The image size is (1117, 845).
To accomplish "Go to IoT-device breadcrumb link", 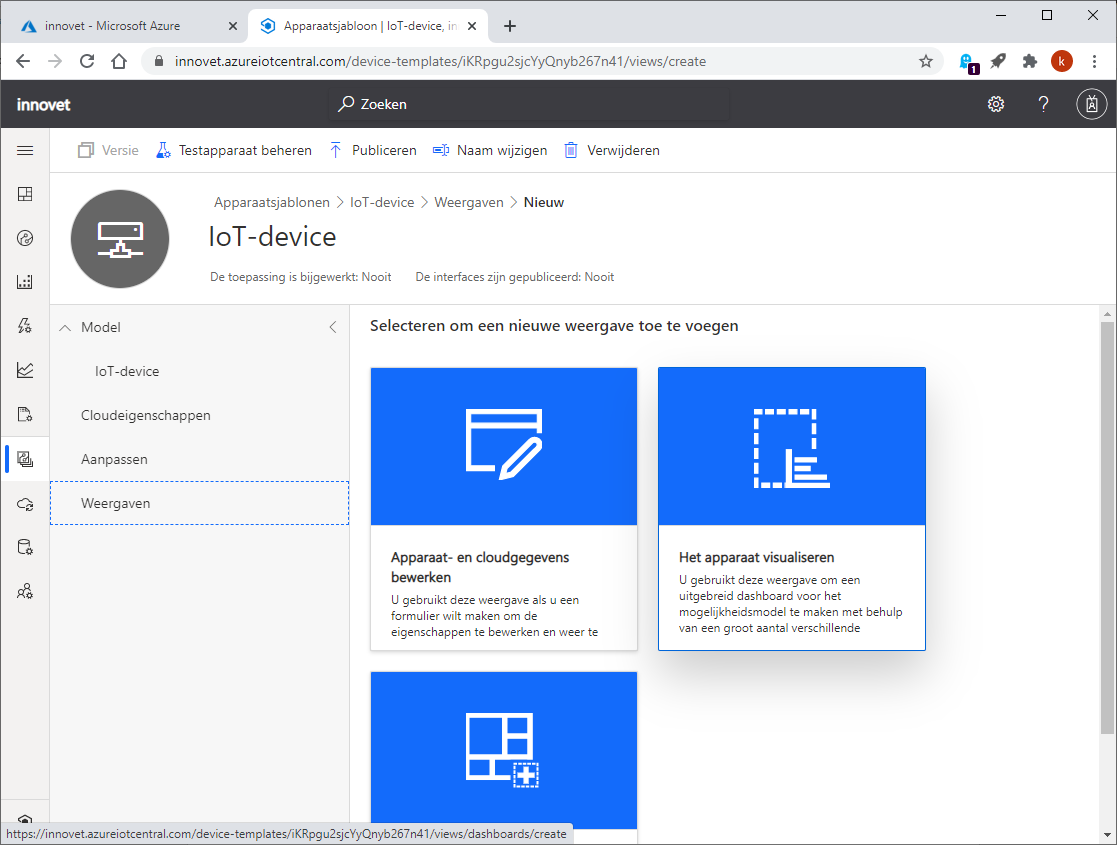I will (x=382, y=202).
